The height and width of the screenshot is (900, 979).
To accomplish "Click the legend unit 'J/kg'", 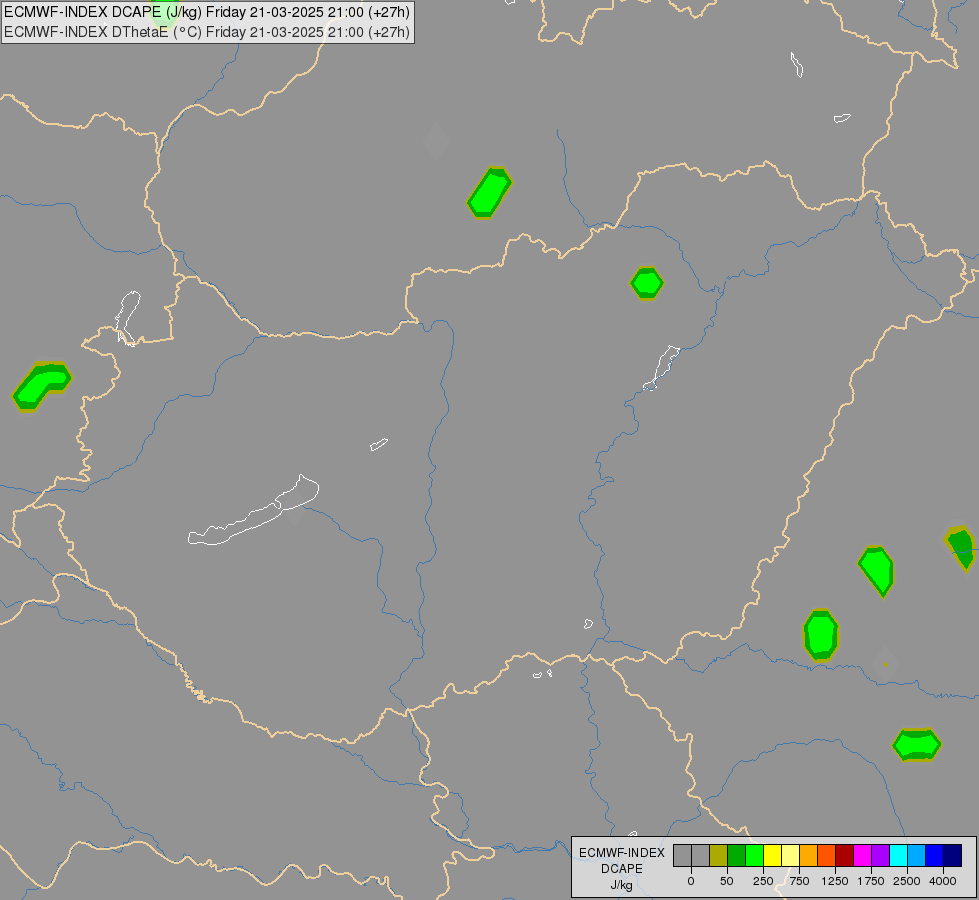I will pos(622,885).
